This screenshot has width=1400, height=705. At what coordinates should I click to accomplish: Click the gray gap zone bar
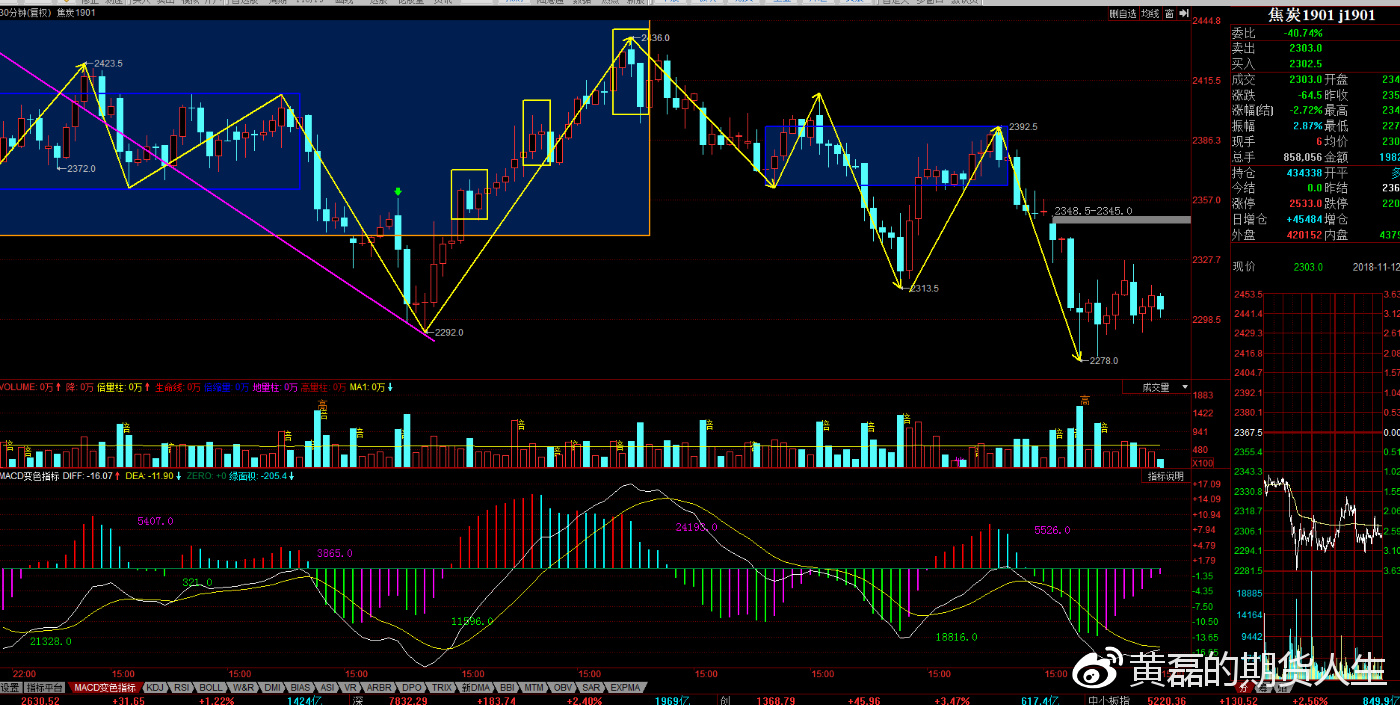click(1121, 219)
